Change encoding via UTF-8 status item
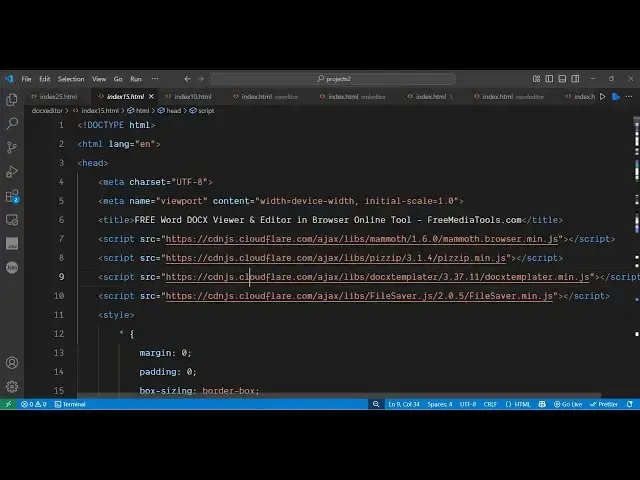This screenshot has width=640, height=480. tap(468, 404)
